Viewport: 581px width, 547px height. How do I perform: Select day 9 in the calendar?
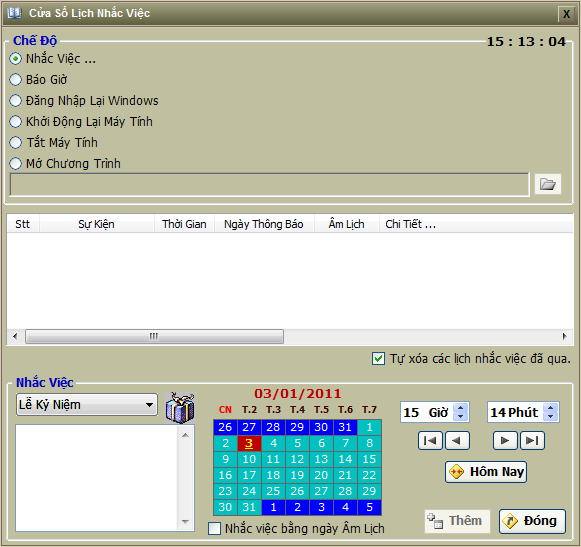tap(225, 459)
